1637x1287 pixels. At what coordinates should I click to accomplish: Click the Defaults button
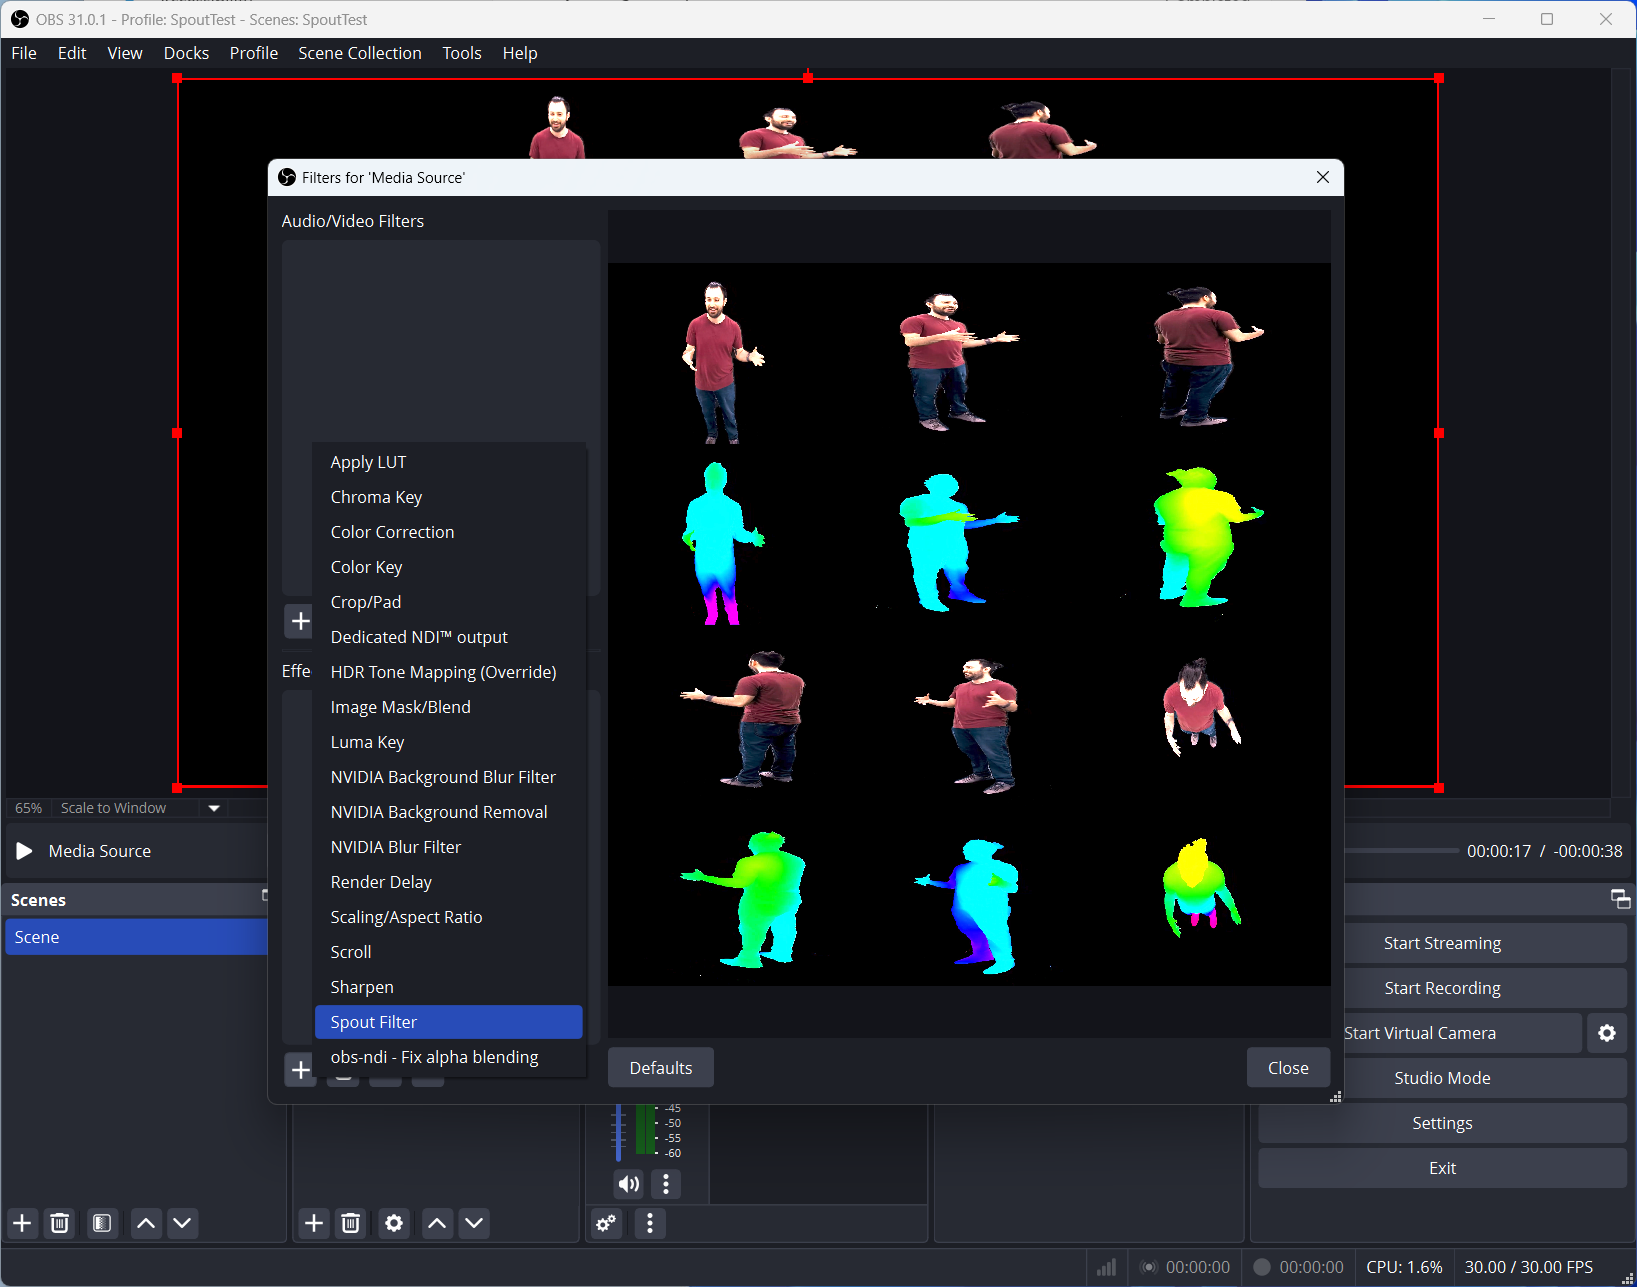click(660, 1068)
